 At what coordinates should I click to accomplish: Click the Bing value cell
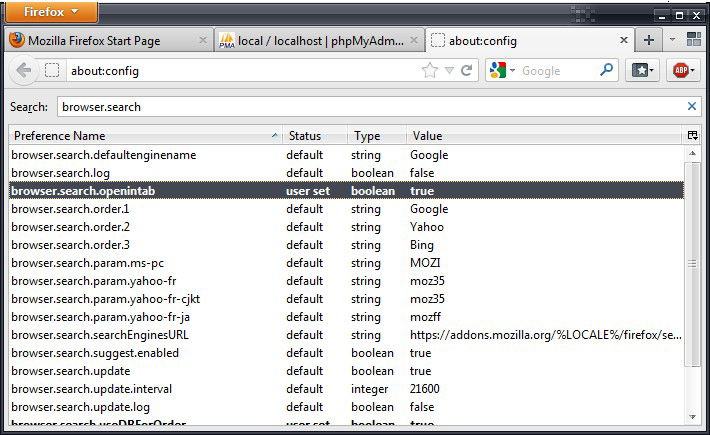422,245
